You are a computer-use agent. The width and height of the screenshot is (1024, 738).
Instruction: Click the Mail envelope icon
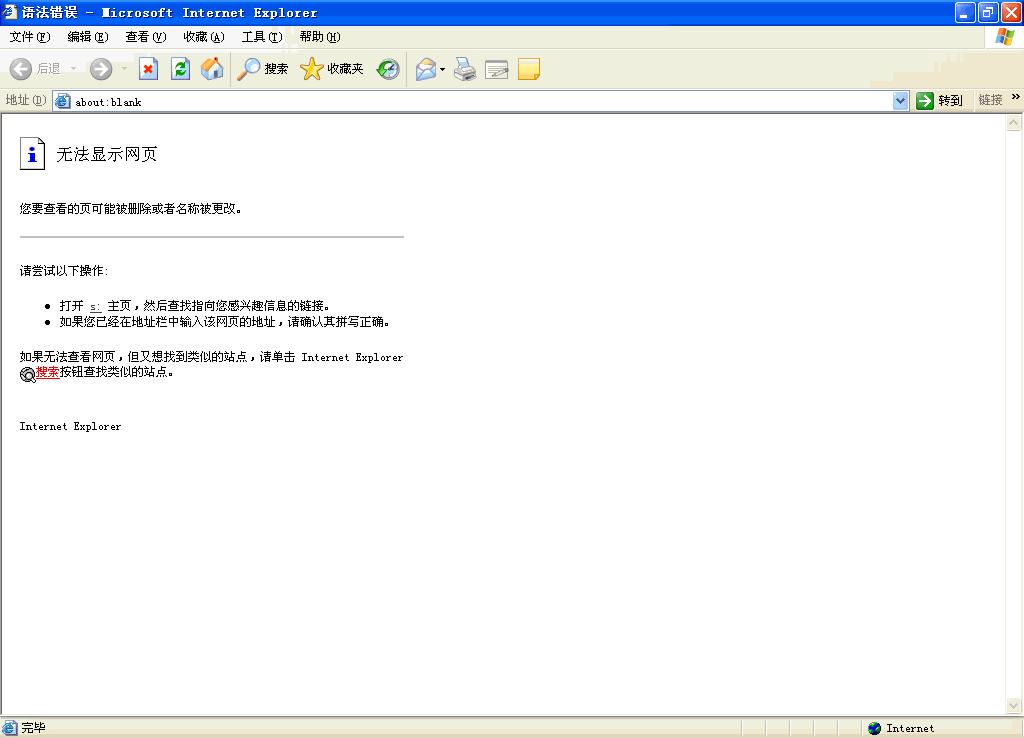[x=425, y=69]
